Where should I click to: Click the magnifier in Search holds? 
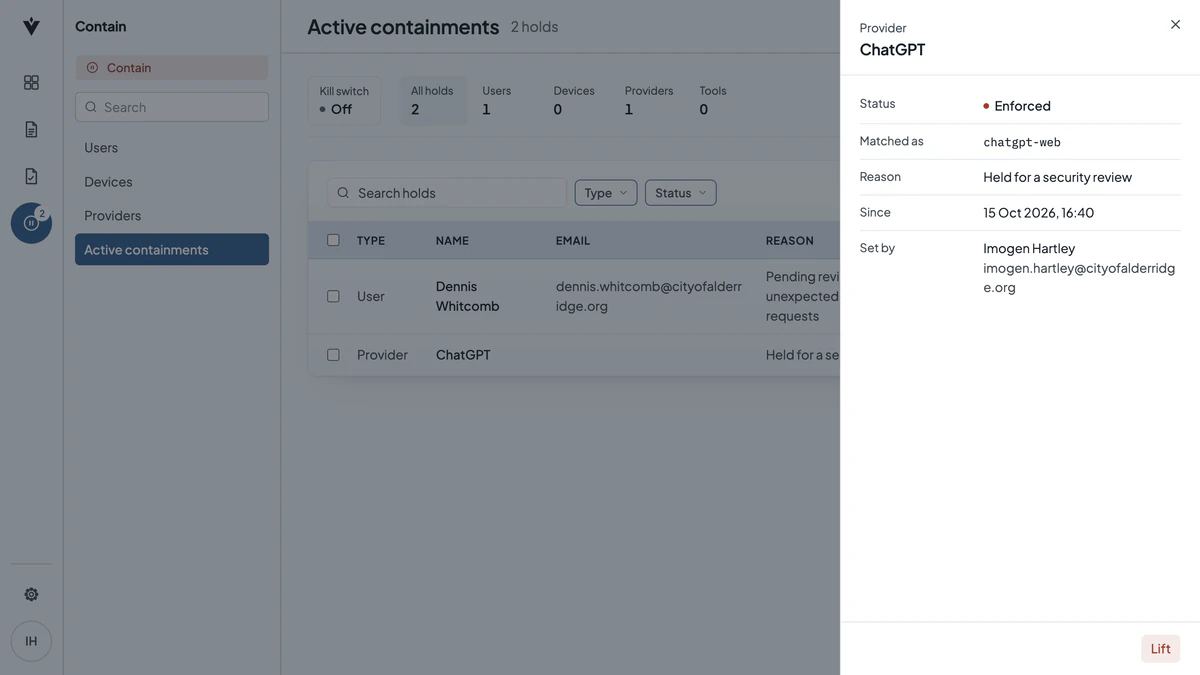click(x=343, y=193)
